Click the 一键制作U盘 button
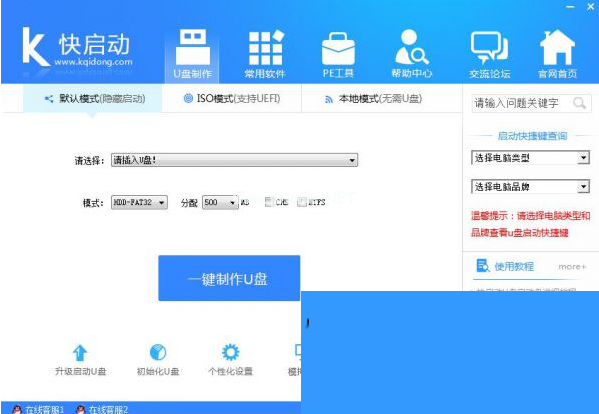 [229, 278]
